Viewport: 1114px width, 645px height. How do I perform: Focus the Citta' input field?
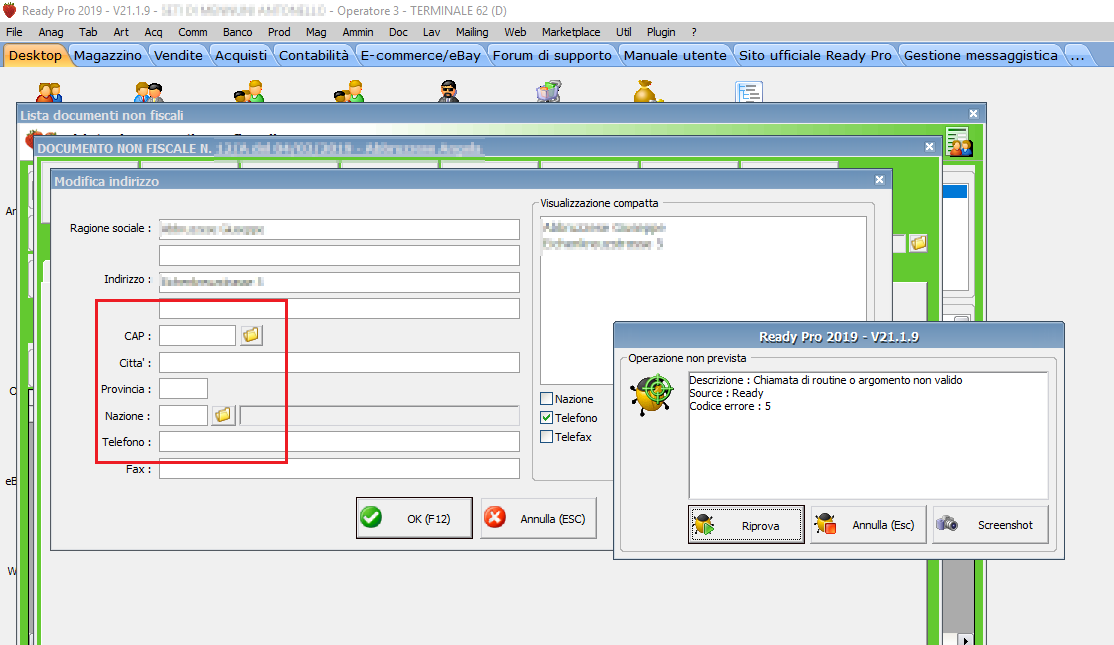[339, 362]
